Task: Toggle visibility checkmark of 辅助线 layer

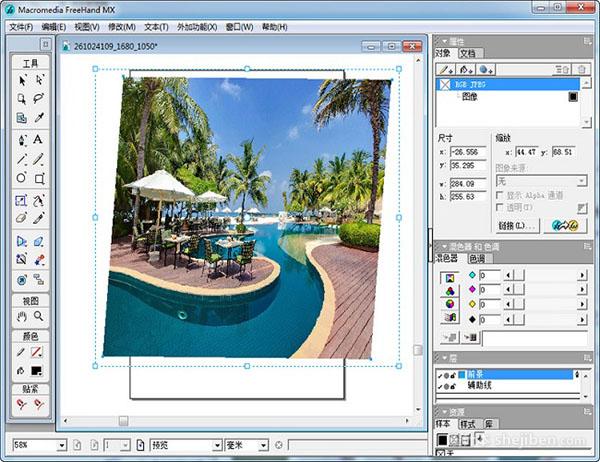Action: [440, 387]
